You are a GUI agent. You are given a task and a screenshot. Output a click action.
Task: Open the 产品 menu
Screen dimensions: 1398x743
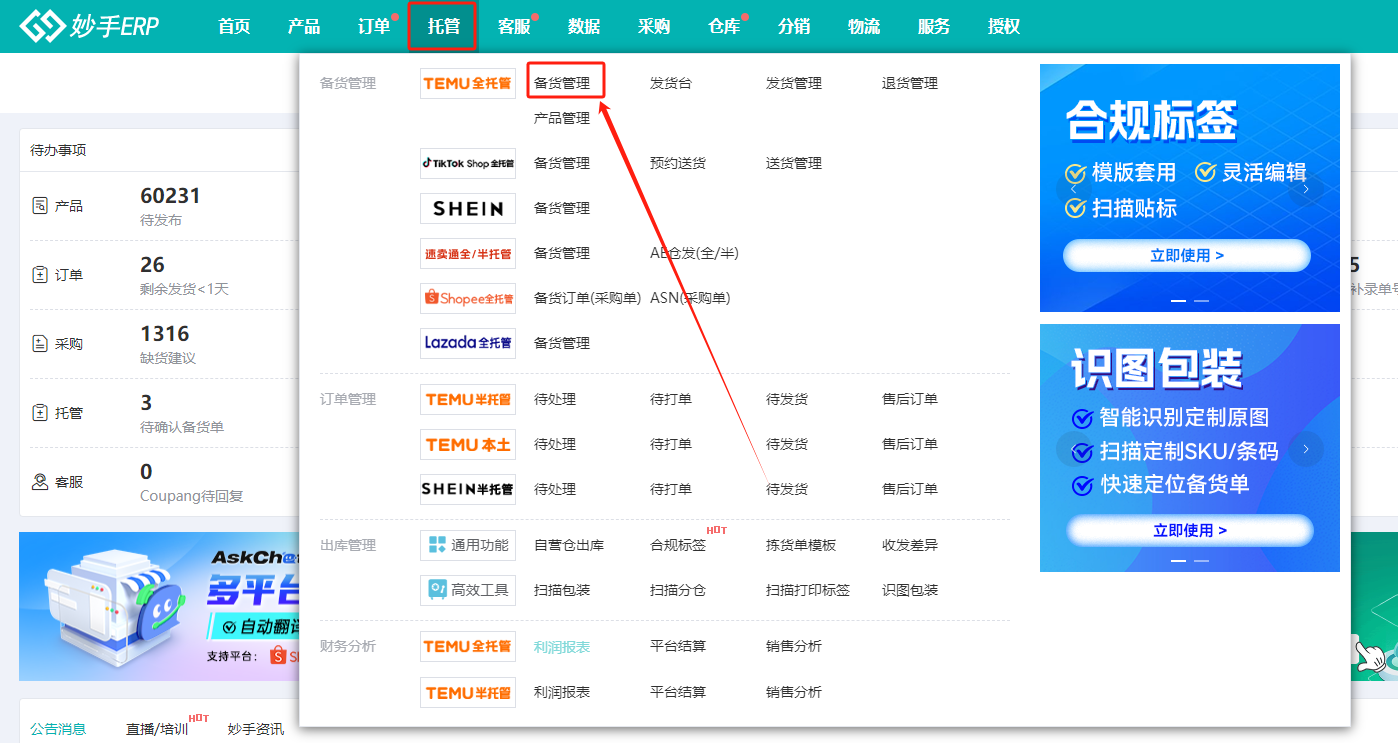304,26
